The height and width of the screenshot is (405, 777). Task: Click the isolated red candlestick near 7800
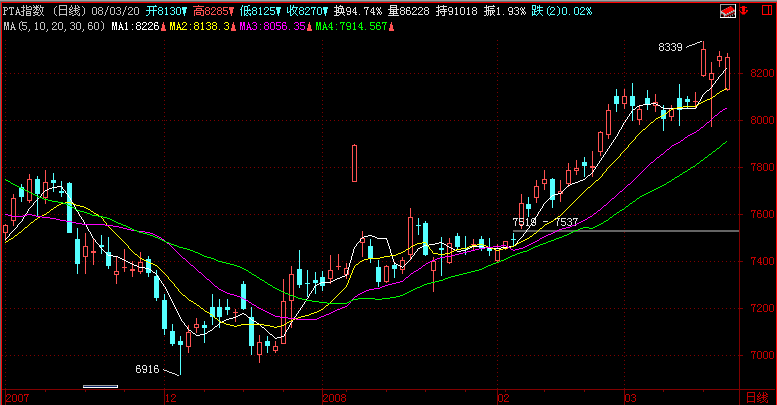point(354,163)
